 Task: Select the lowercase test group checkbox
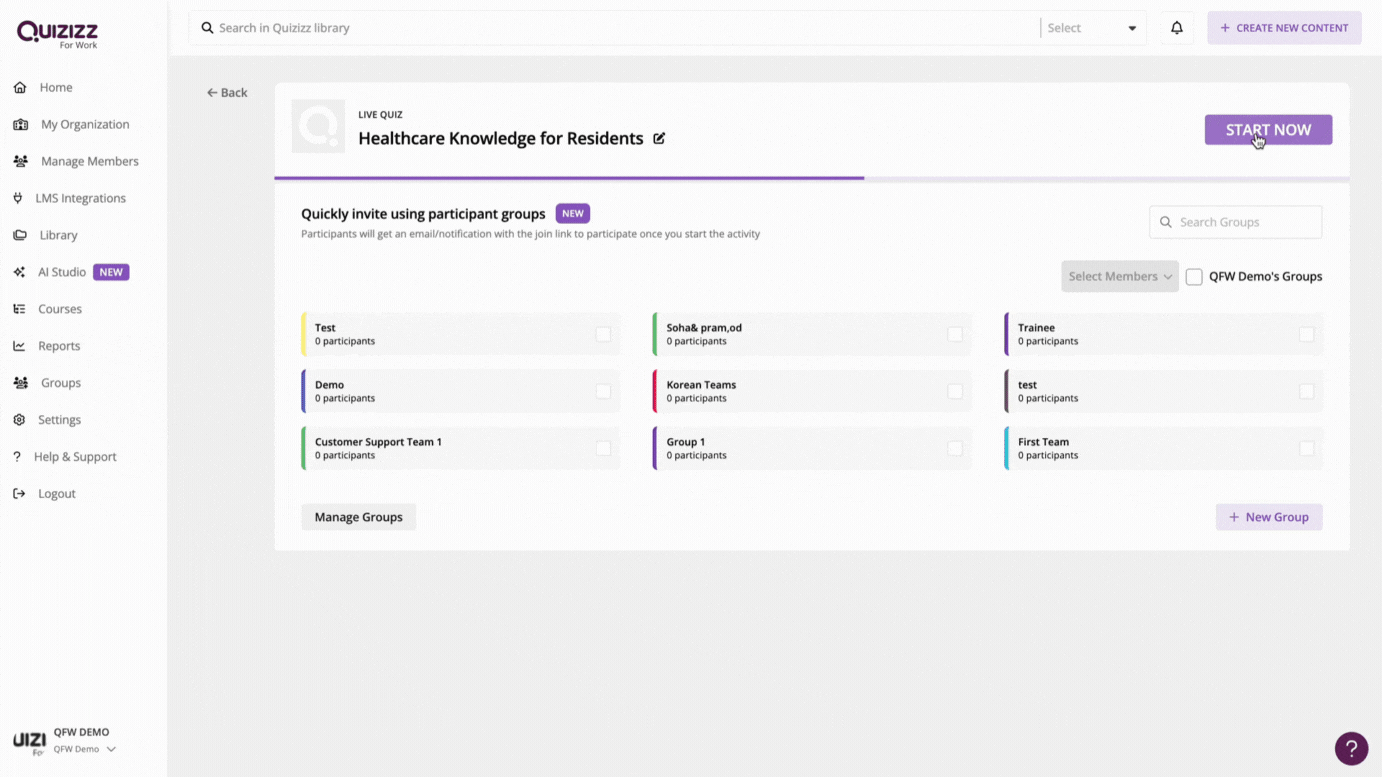click(1307, 391)
